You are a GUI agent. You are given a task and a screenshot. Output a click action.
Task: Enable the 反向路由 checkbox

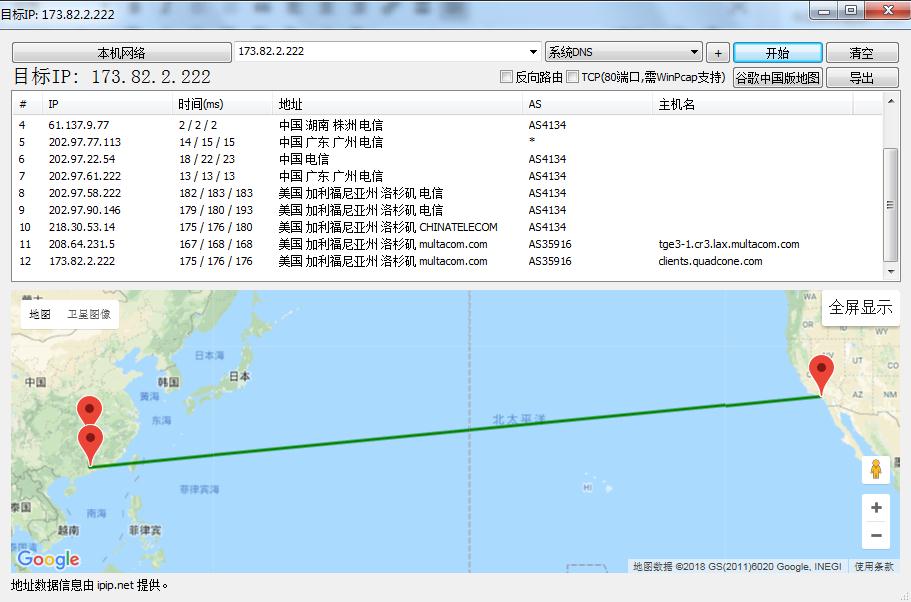507,77
